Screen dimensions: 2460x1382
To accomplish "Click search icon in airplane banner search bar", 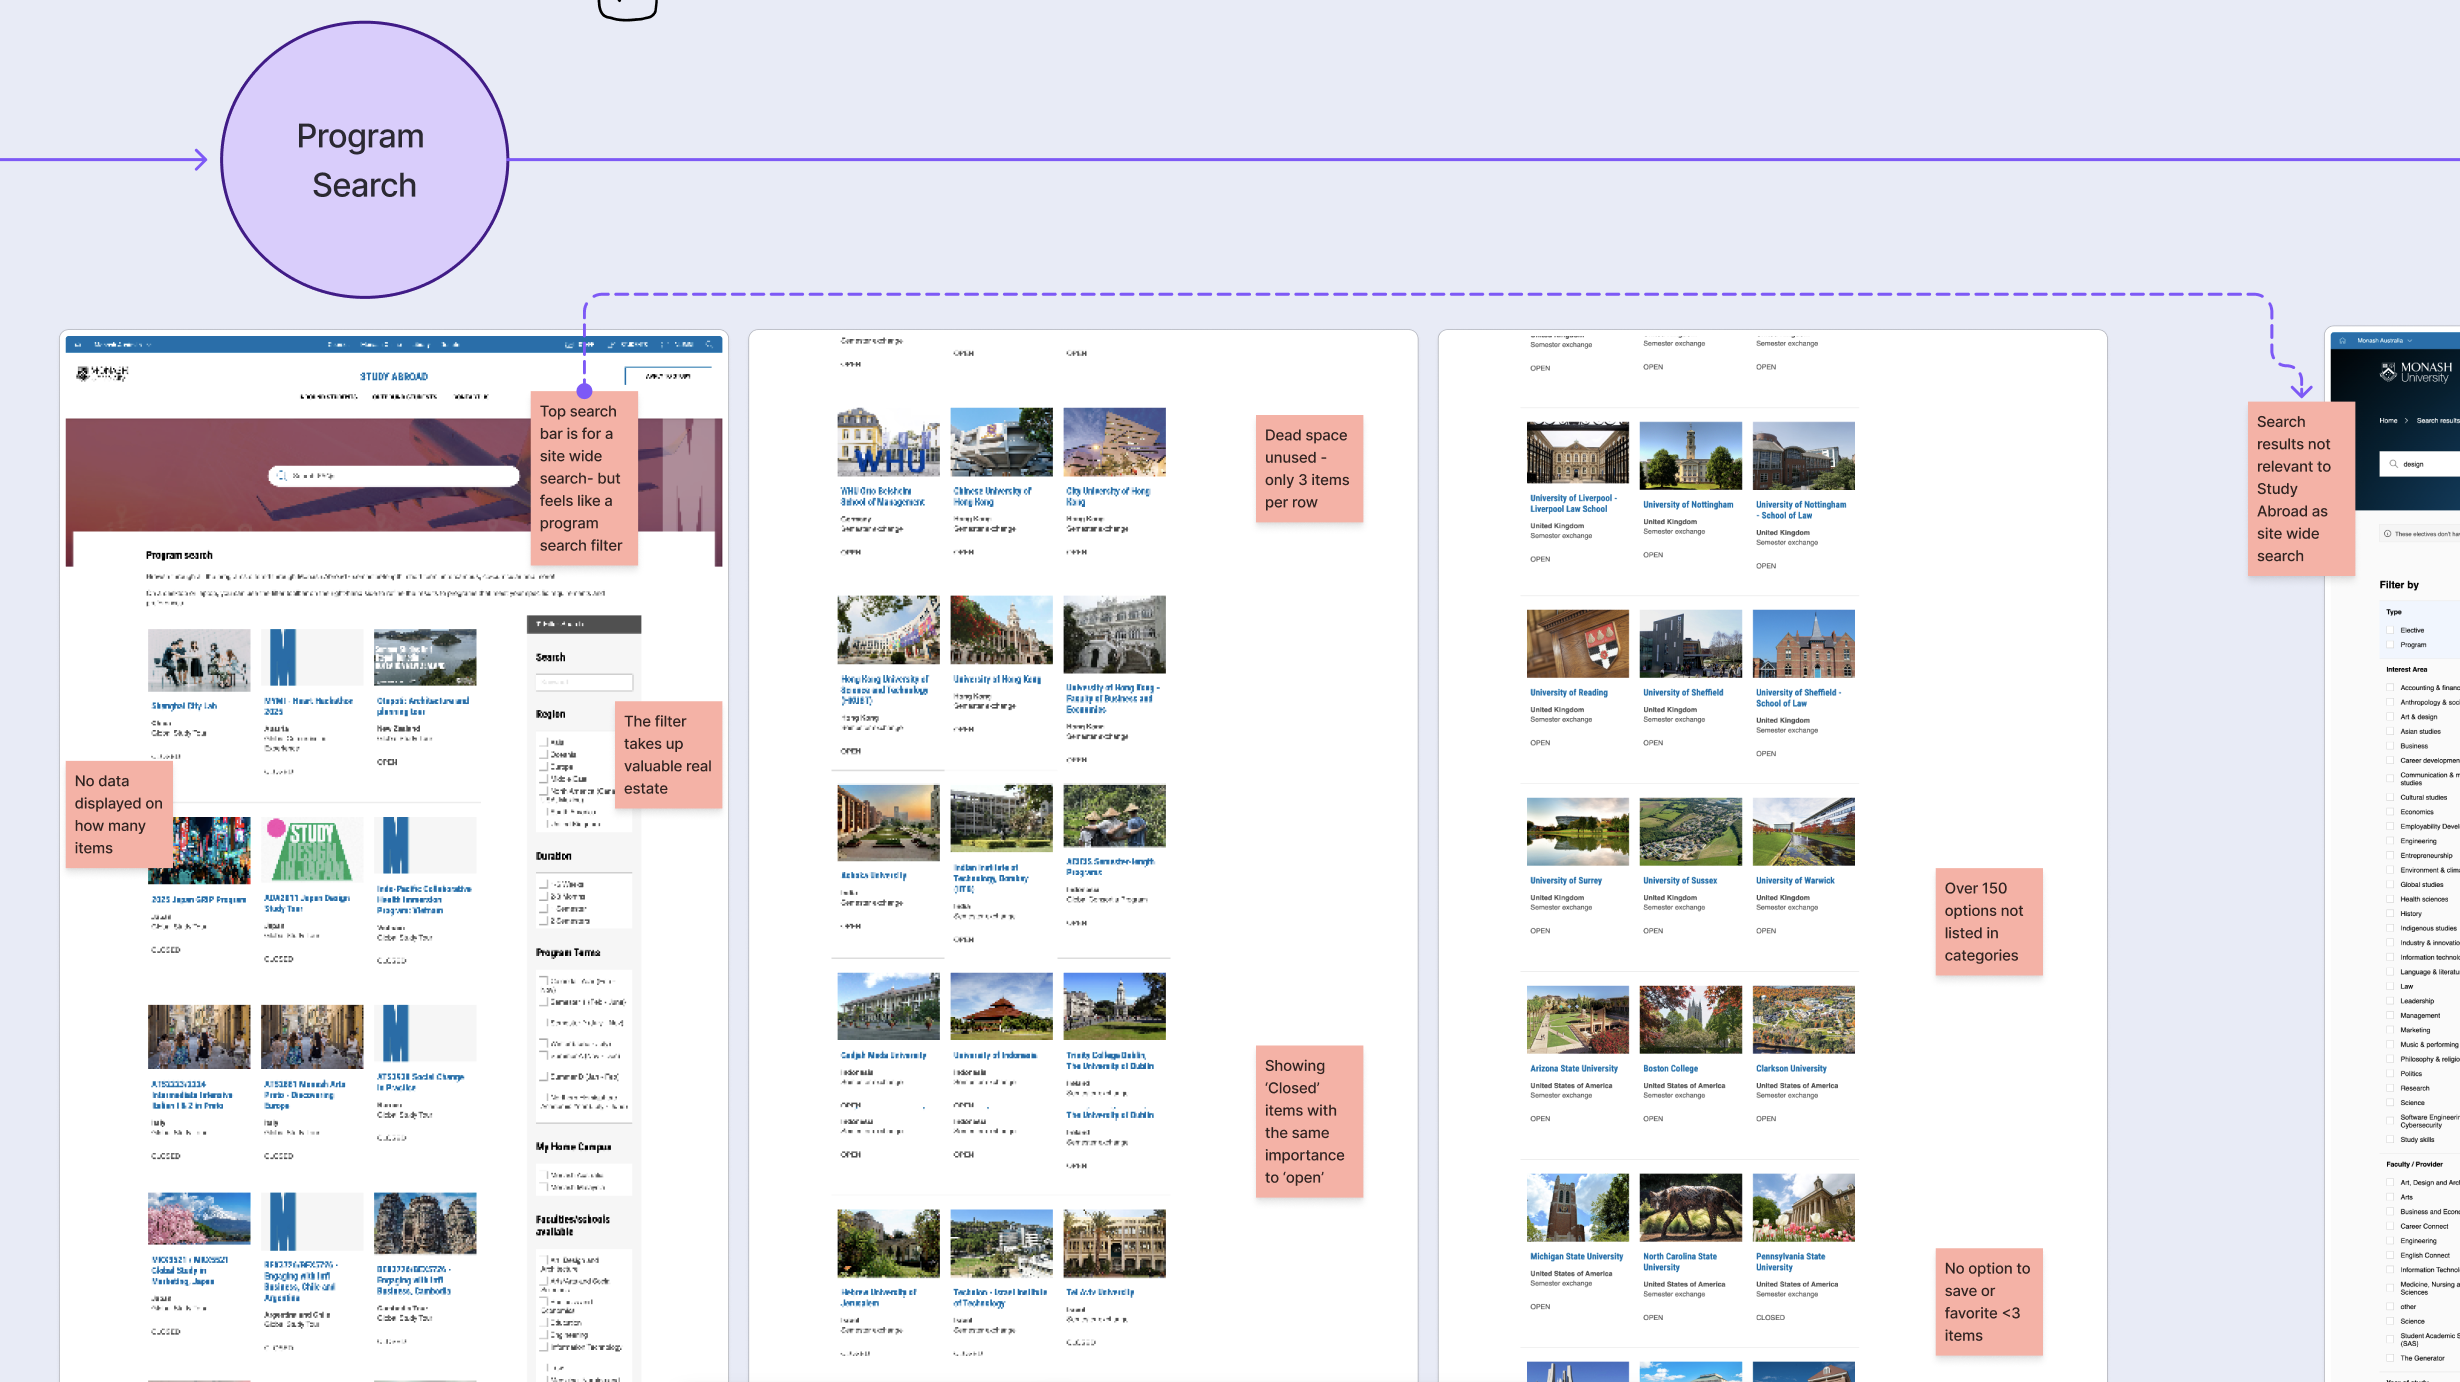I will click(282, 476).
